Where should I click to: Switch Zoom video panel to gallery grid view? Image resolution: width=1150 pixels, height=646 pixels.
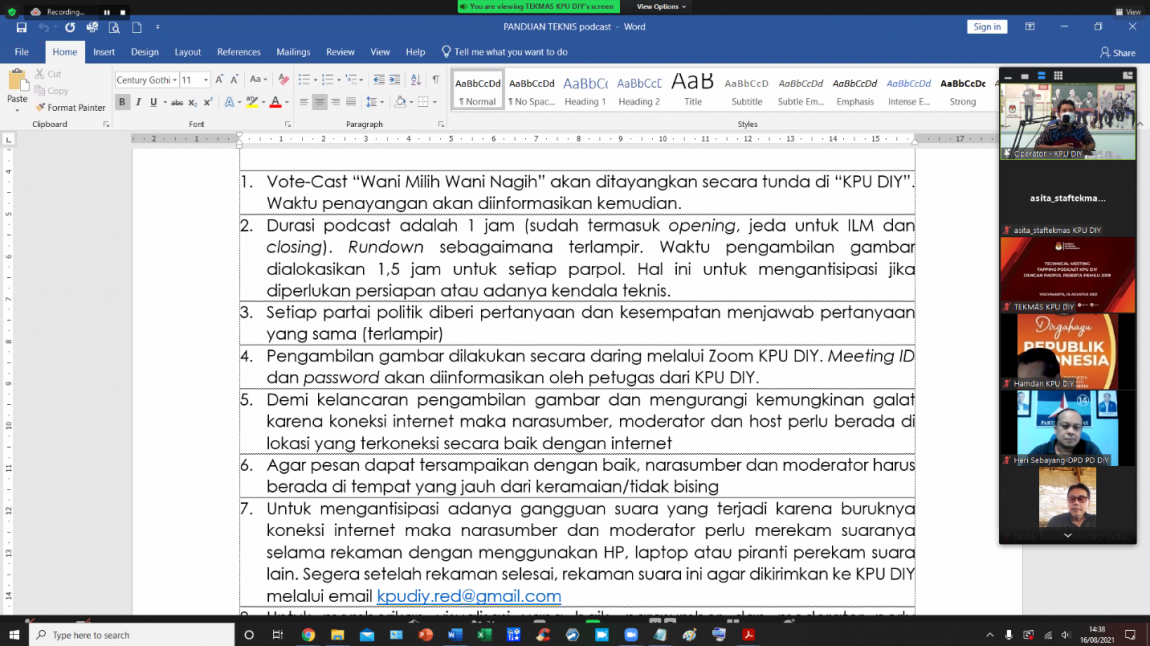(1057, 76)
